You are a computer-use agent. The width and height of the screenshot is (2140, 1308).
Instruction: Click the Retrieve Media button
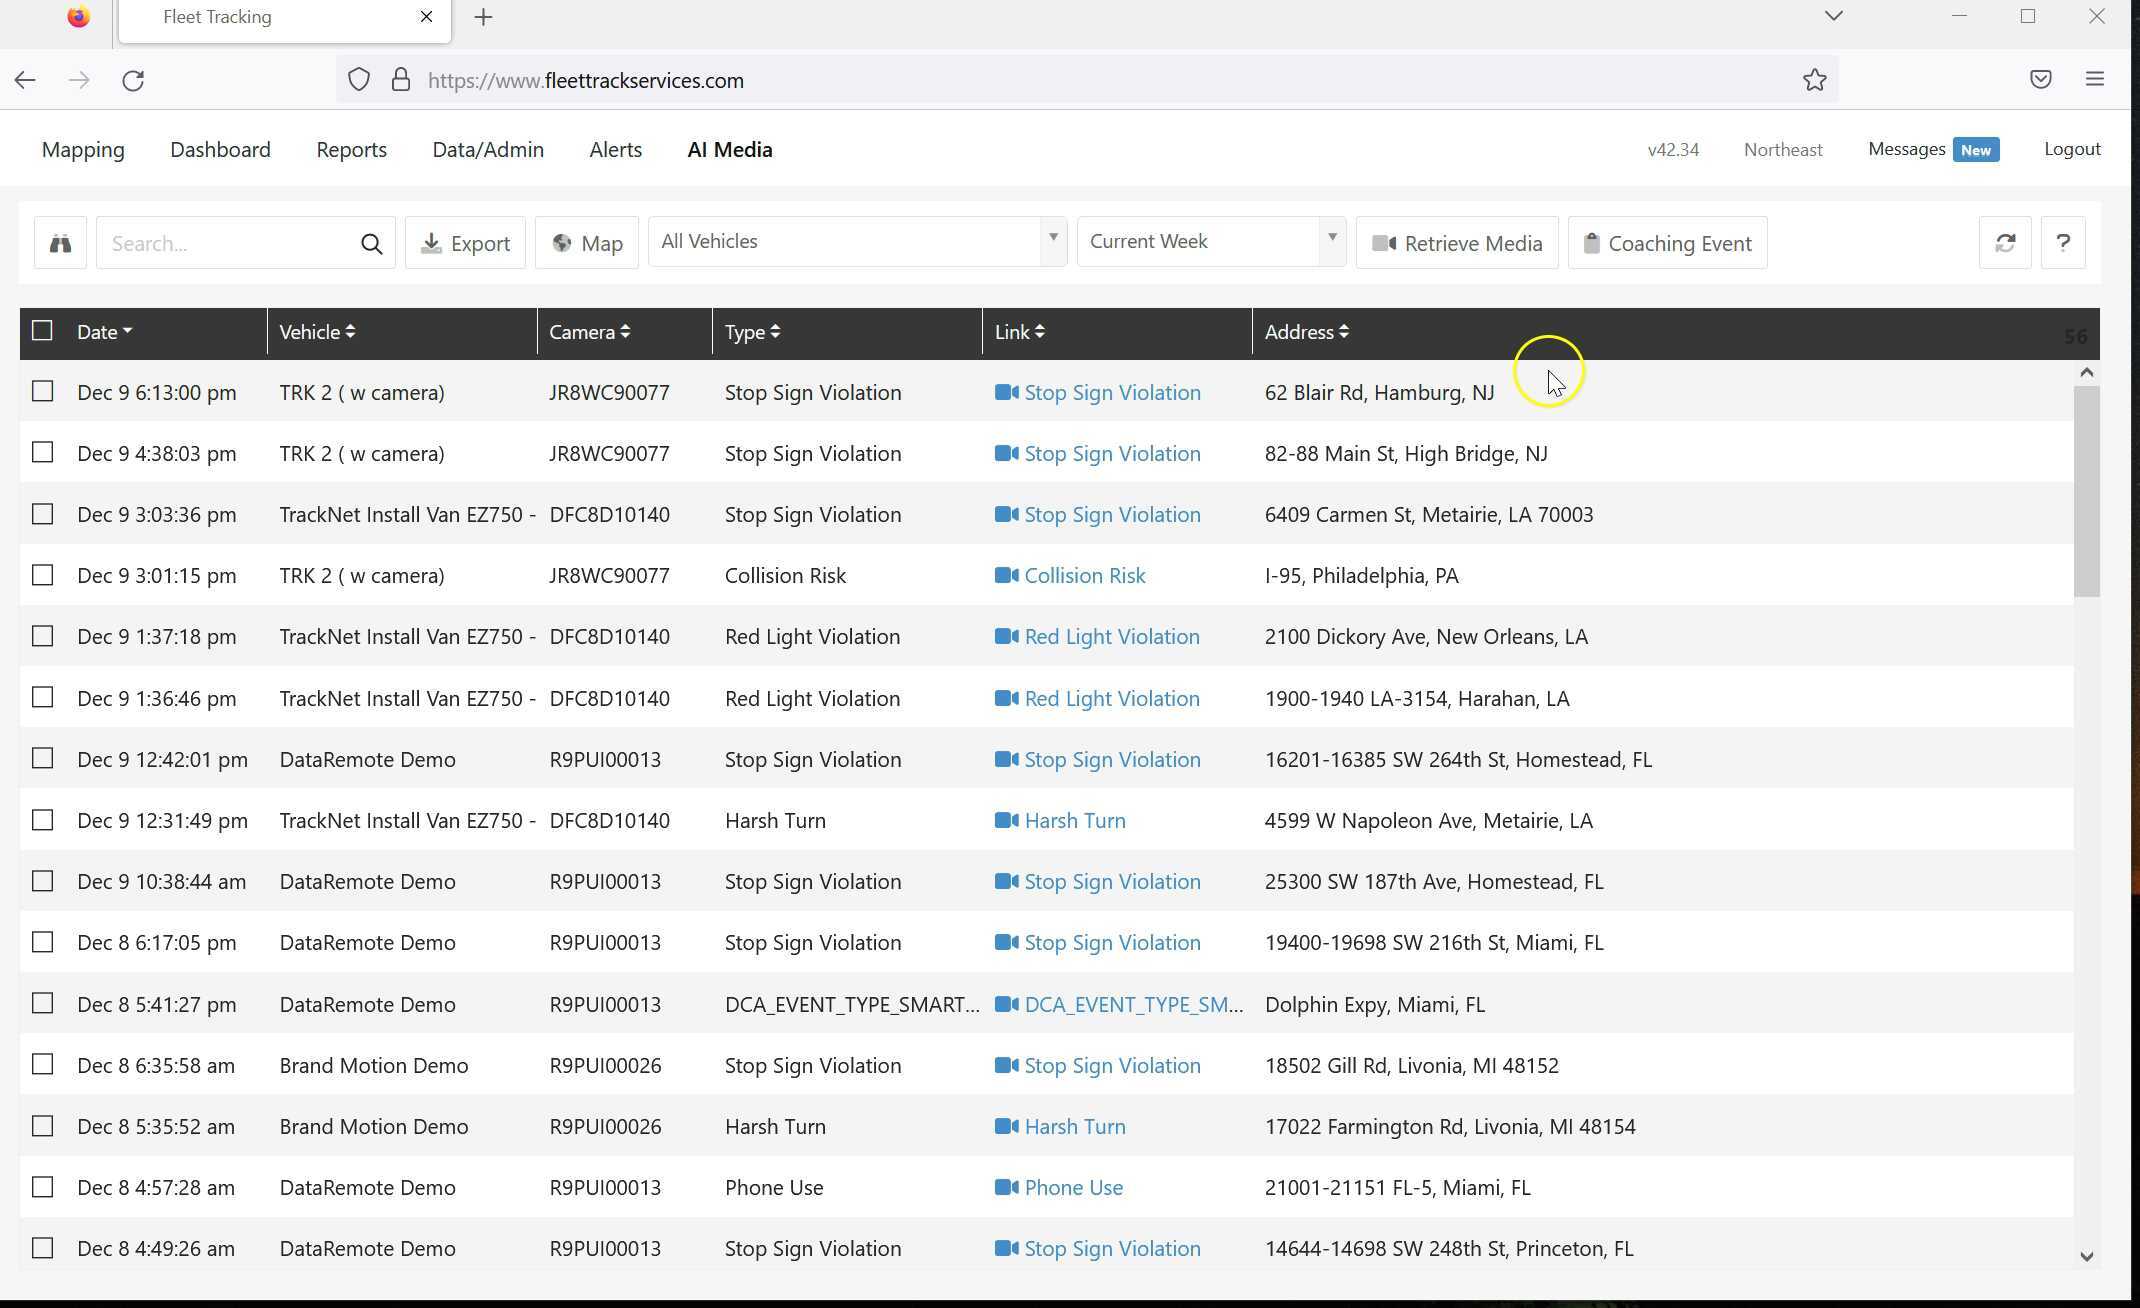(1456, 243)
